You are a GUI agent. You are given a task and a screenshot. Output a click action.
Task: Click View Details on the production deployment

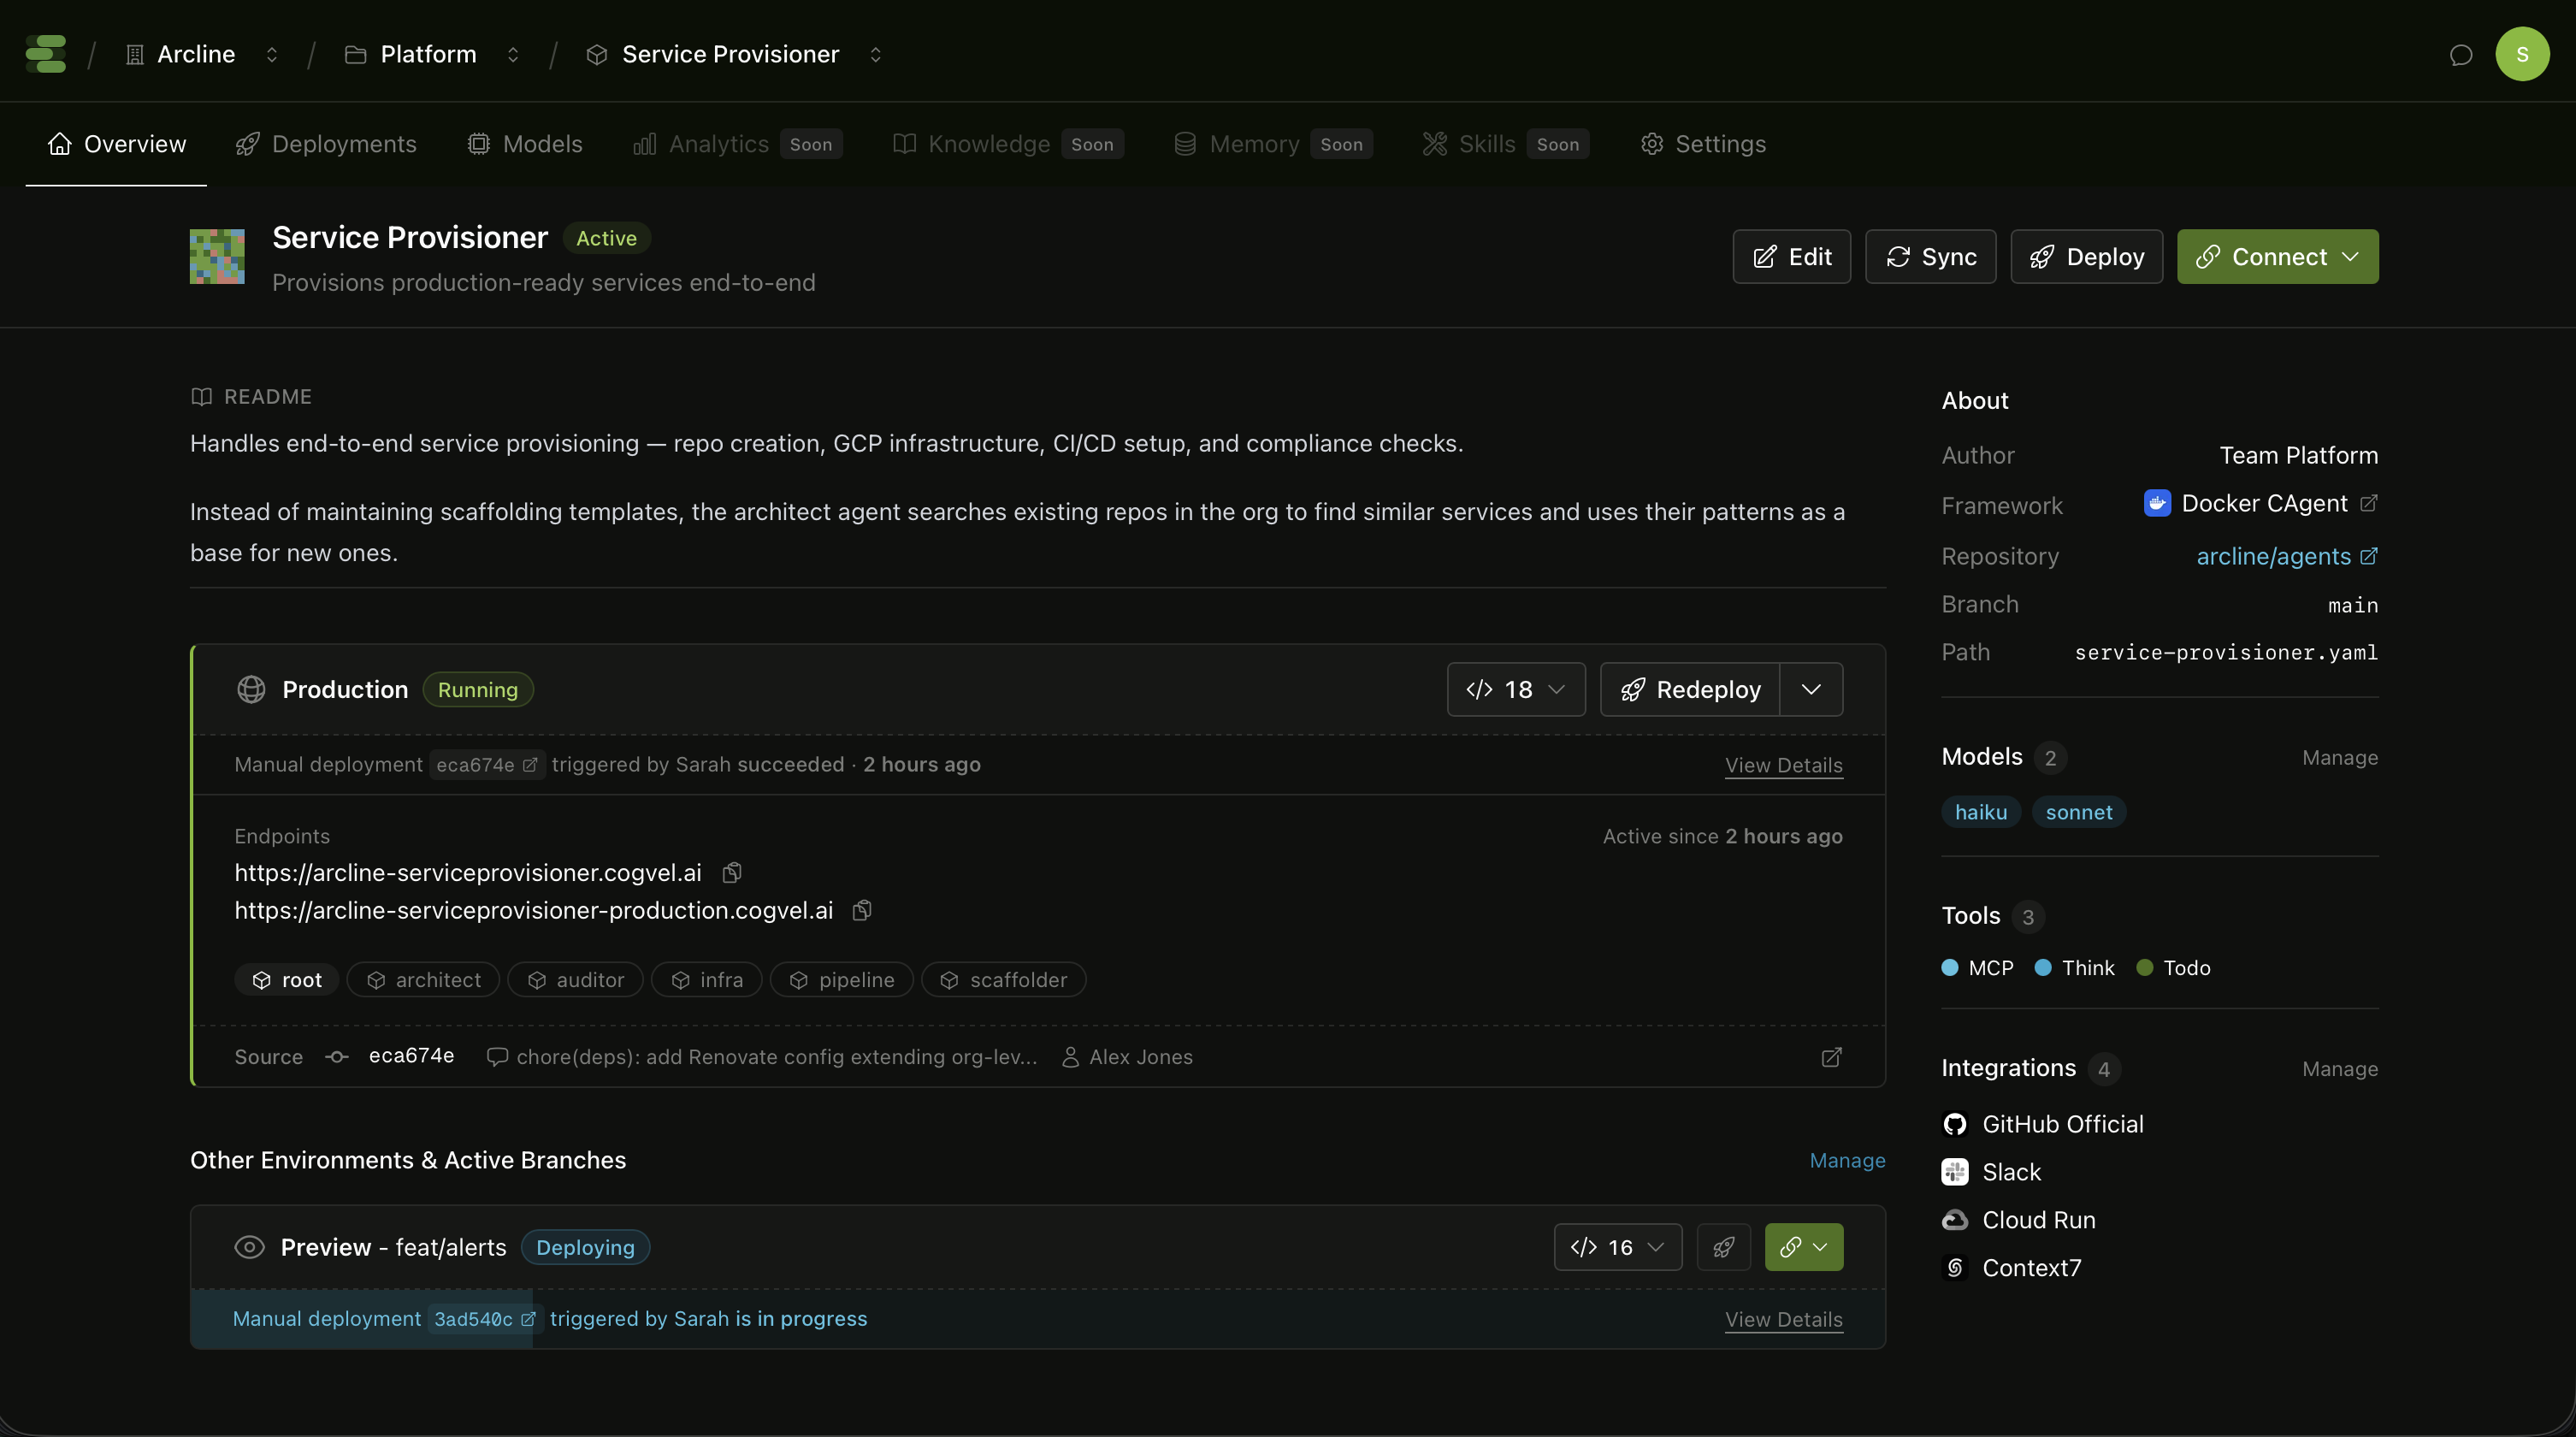(x=1784, y=766)
